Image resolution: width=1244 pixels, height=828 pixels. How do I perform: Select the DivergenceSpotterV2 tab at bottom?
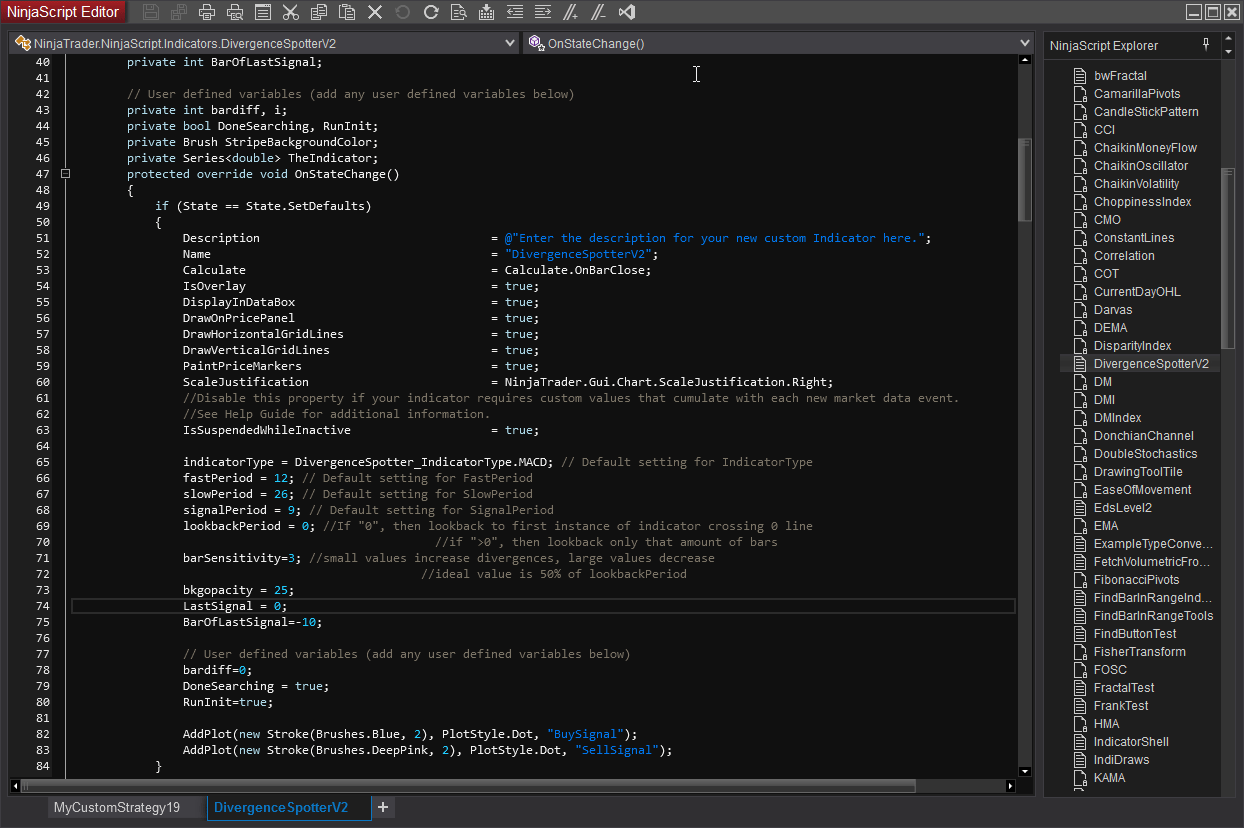(281, 807)
